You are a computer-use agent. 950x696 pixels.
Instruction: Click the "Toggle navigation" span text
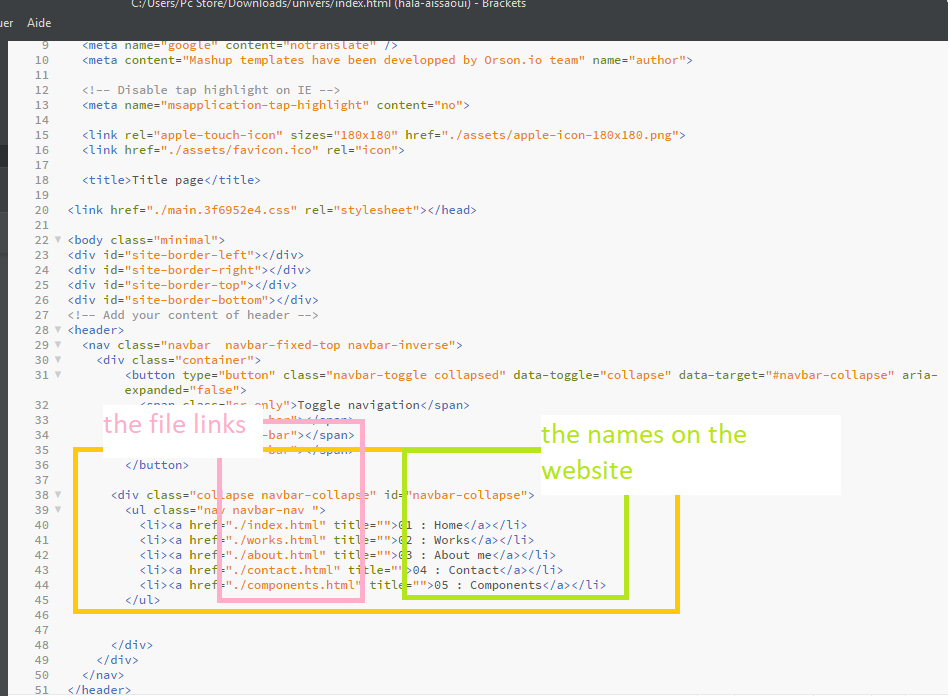[x=359, y=405]
